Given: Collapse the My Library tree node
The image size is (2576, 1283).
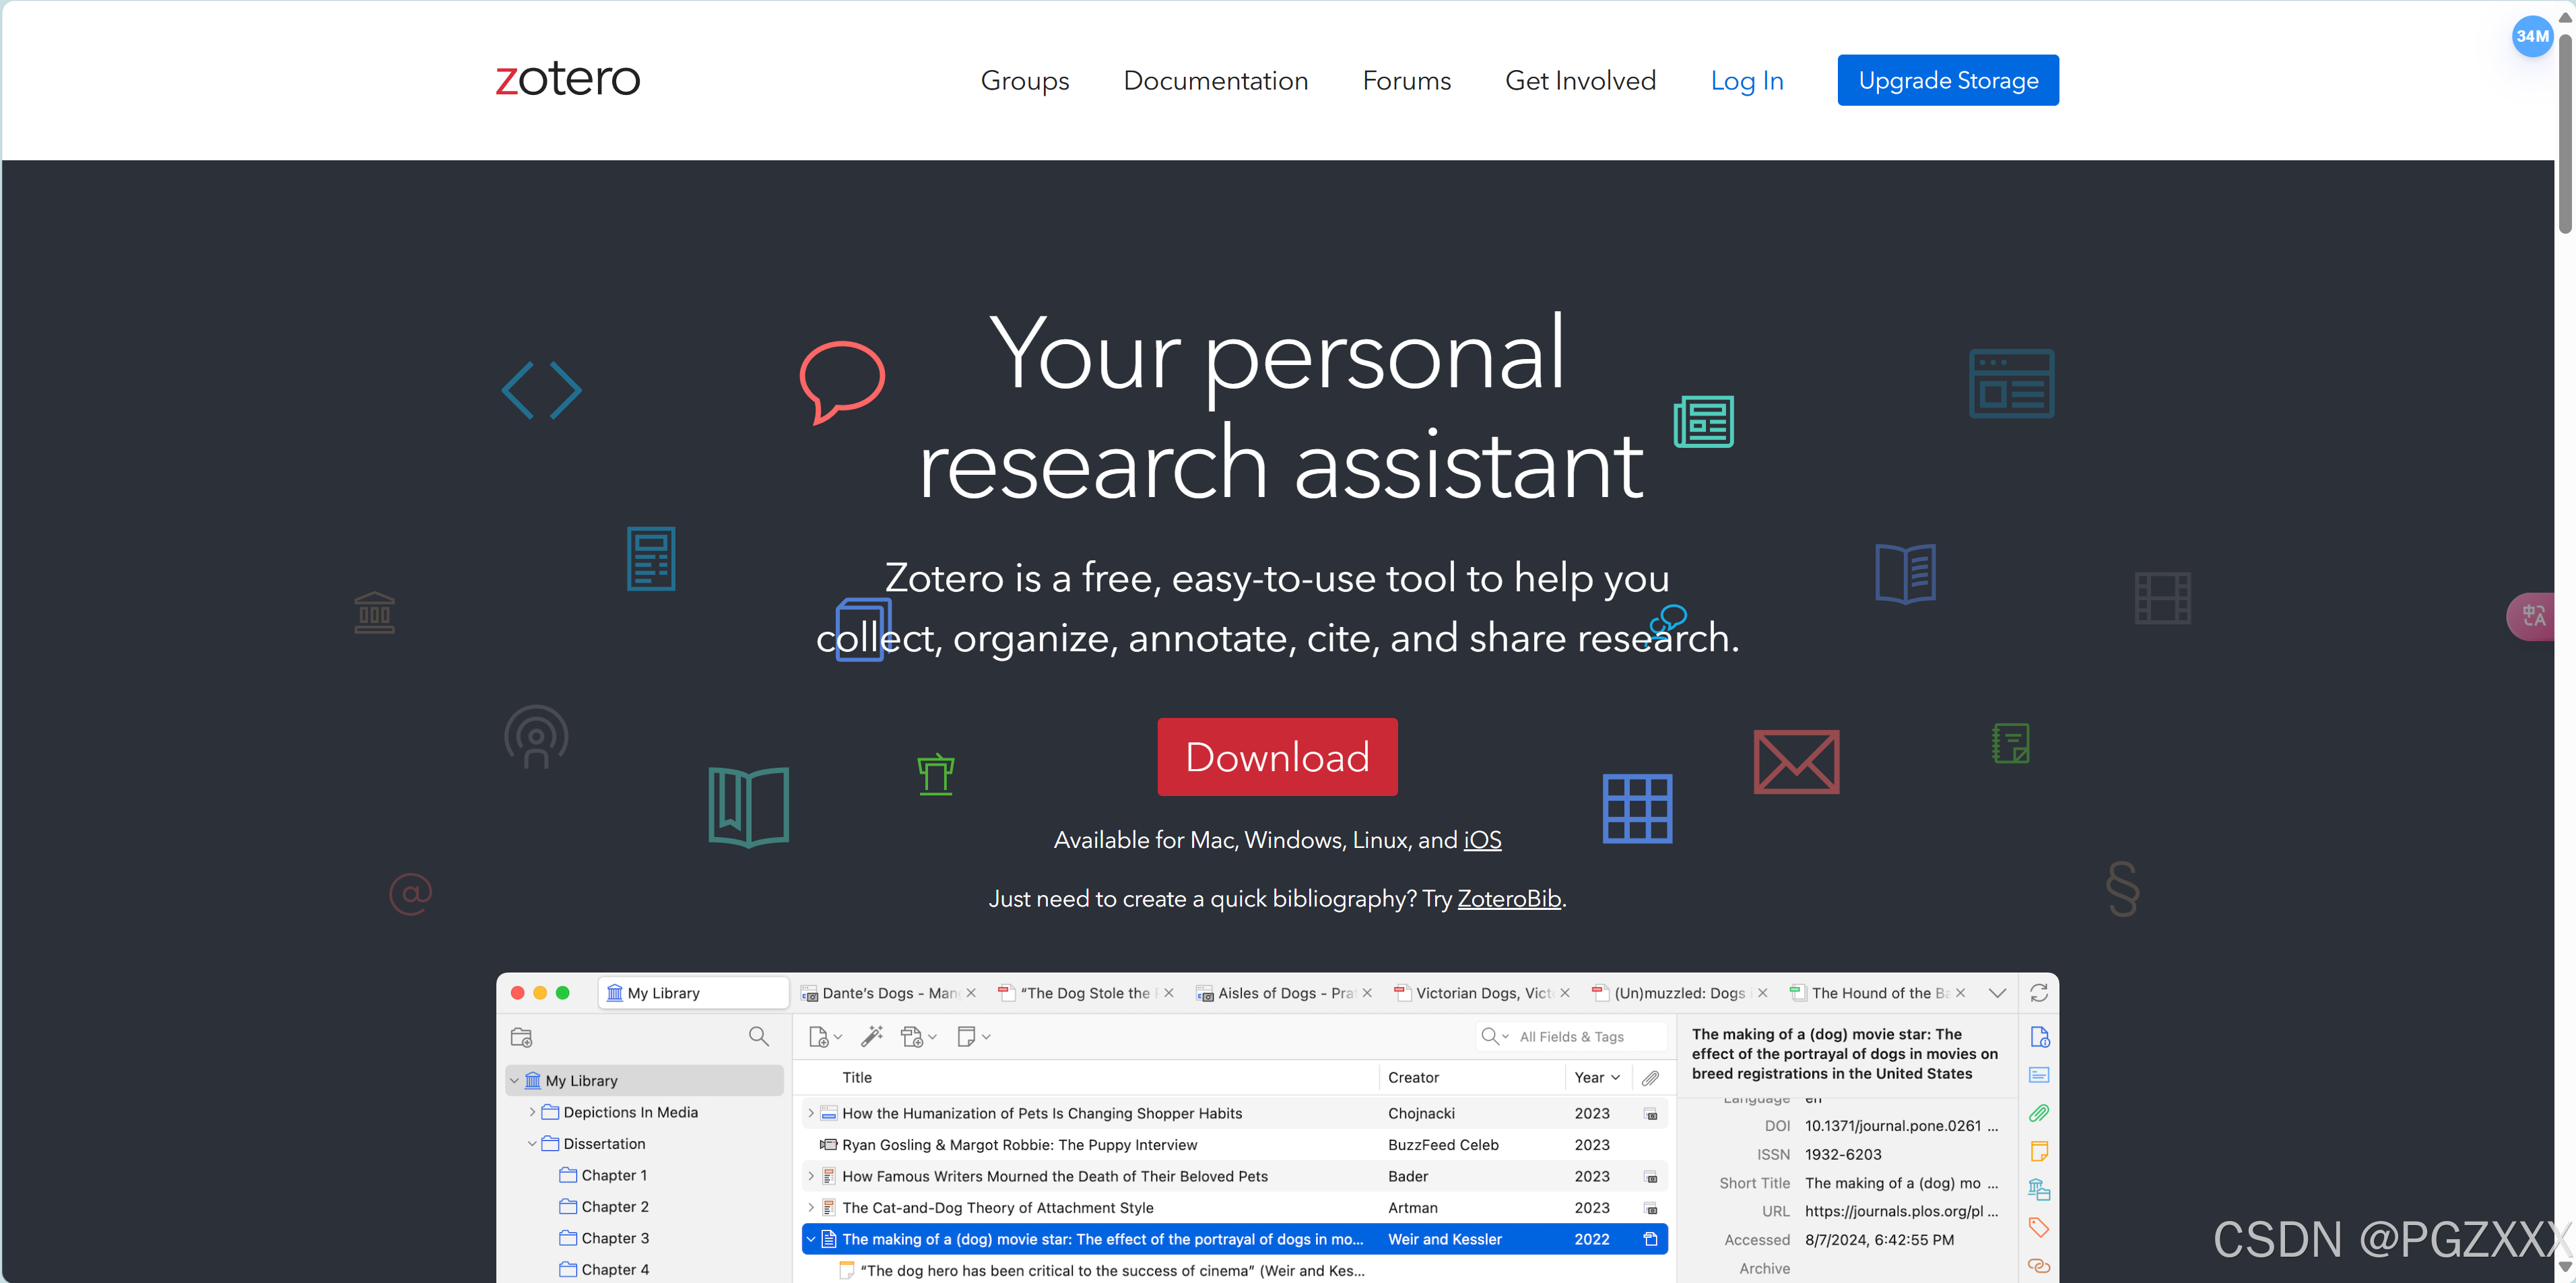Looking at the screenshot, I should (514, 1081).
